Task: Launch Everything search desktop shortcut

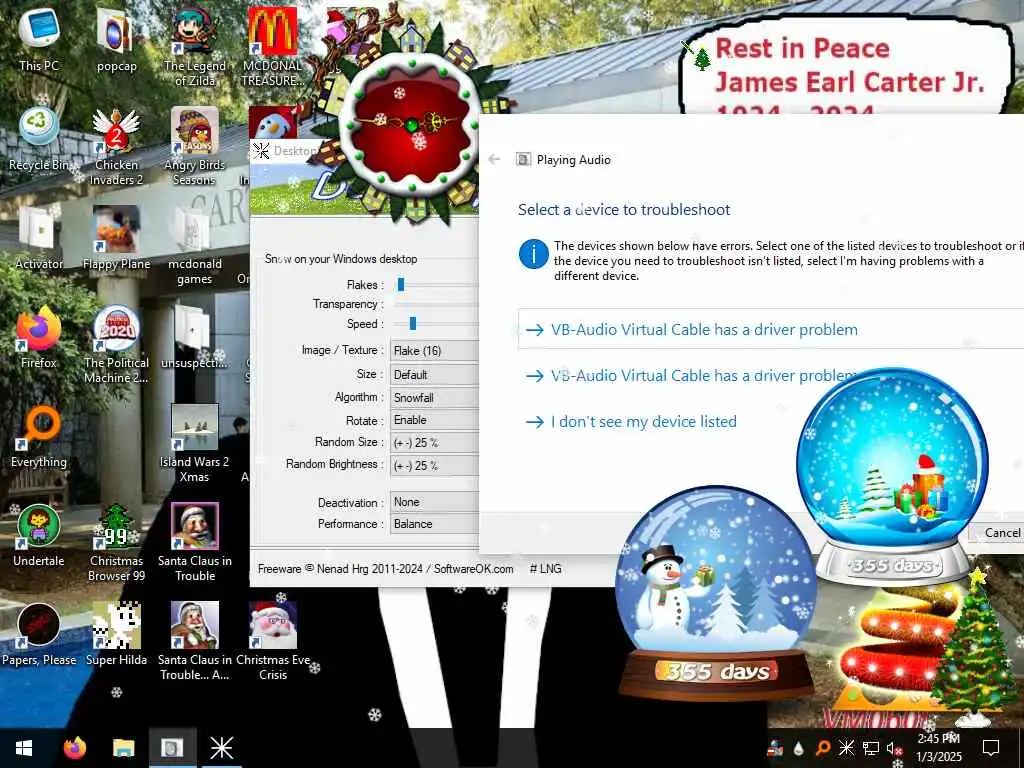Action: tap(39, 436)
